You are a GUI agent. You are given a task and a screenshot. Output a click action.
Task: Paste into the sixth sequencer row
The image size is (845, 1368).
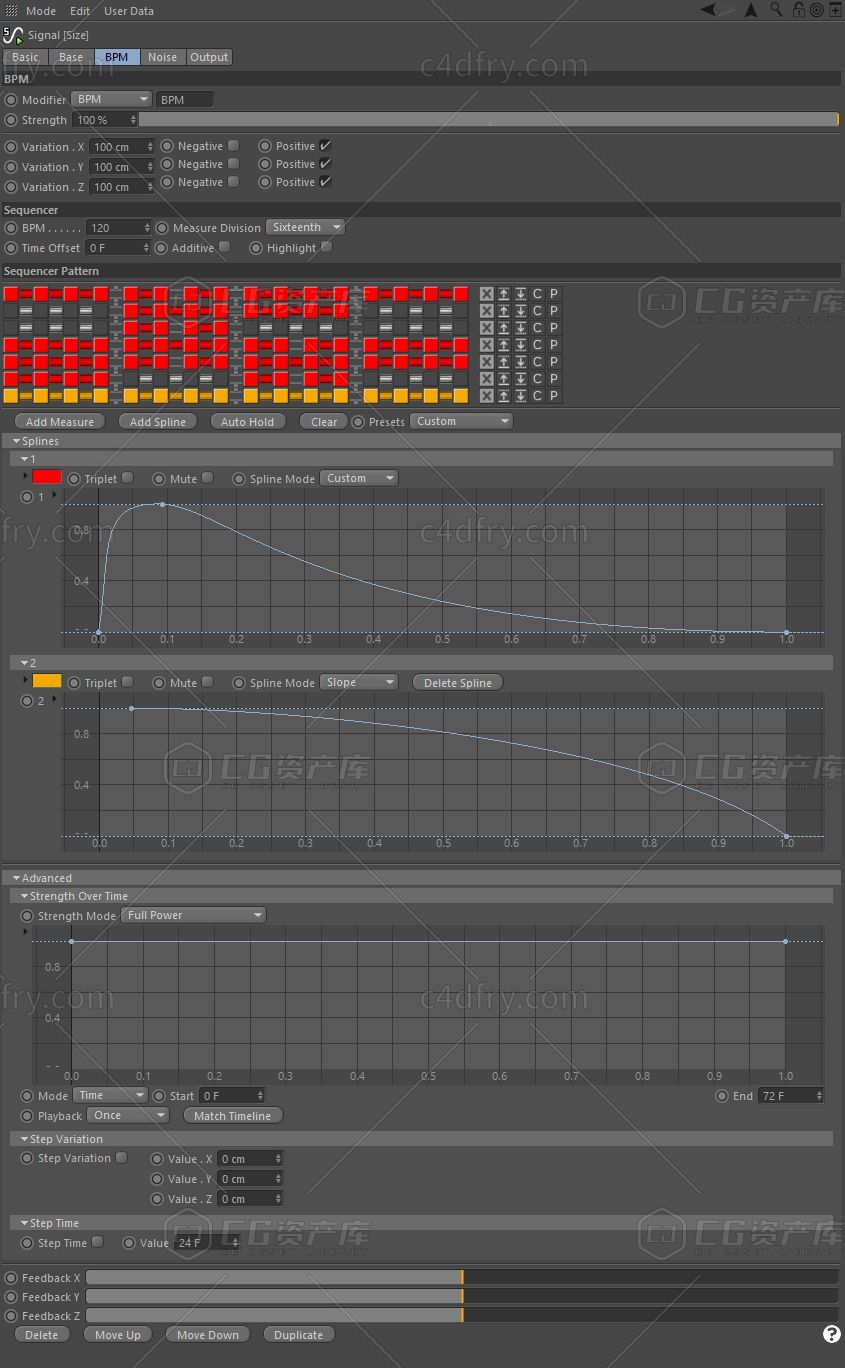coord(554,379)
